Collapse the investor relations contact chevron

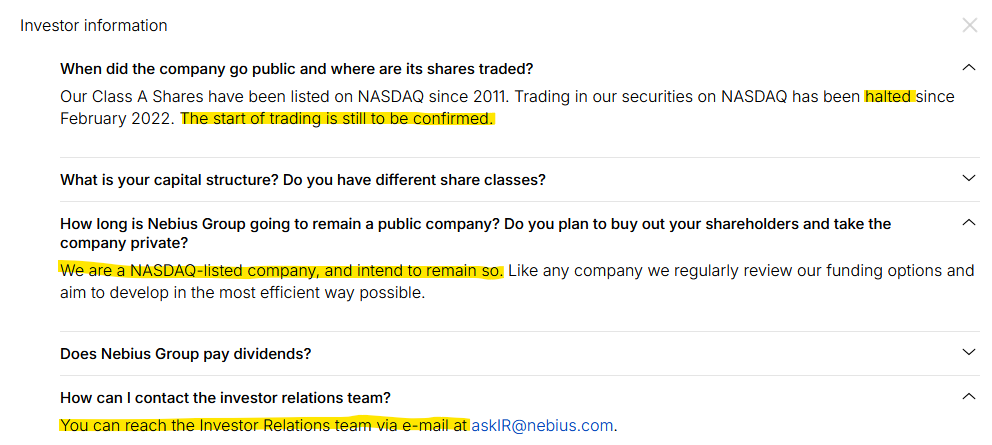coord(967,397)
